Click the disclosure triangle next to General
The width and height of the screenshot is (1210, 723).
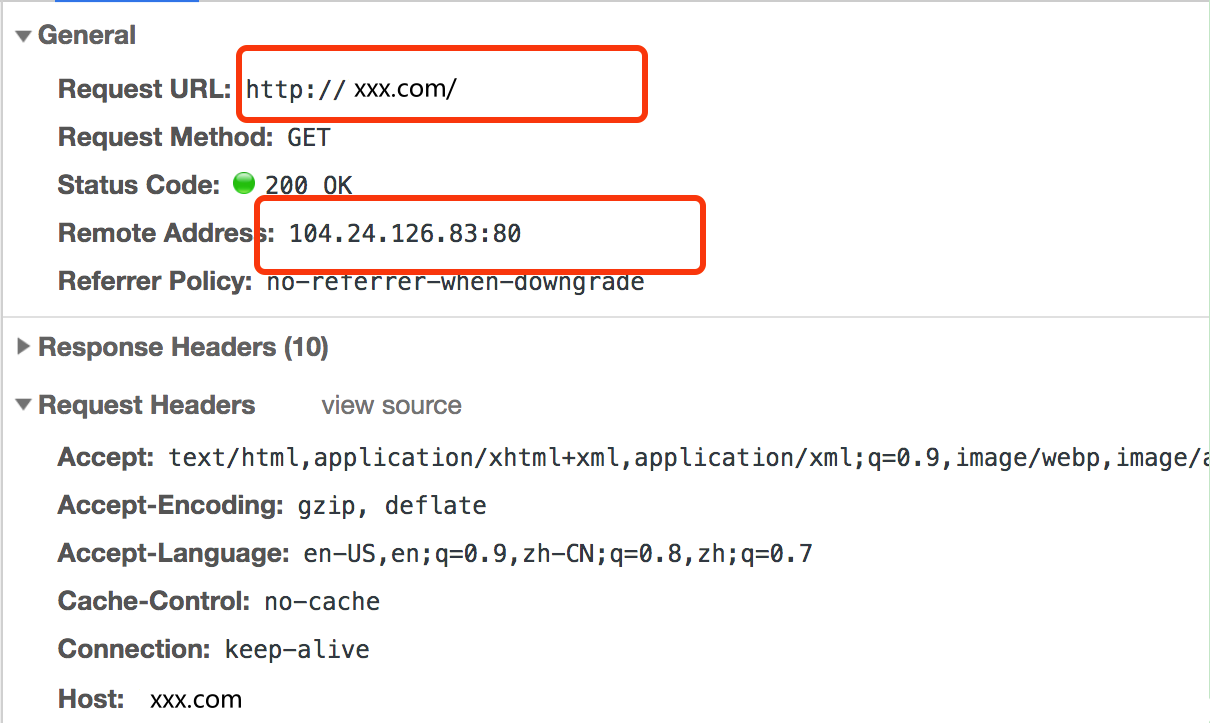[22, 35]
